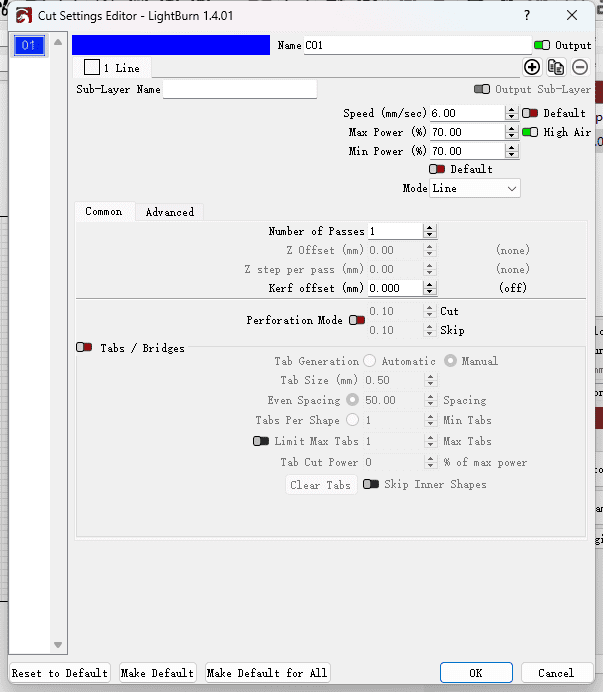The image size is (603, 692).
Task: Toggle the Limit Max Tabs switch
Action: pos(261,441)
